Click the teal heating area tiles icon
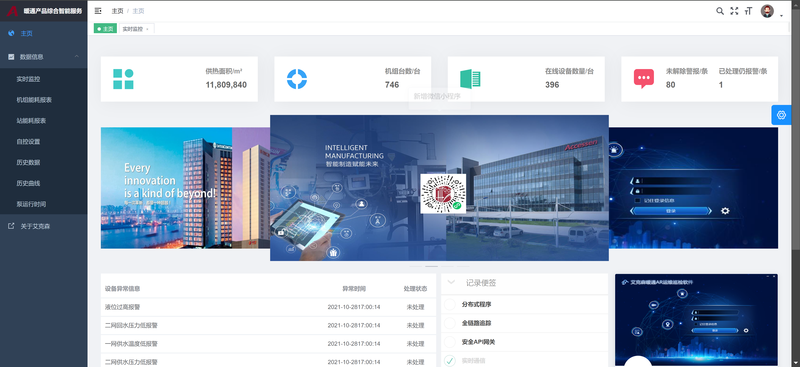The image size is (800, 367). [x=123, y=79]
